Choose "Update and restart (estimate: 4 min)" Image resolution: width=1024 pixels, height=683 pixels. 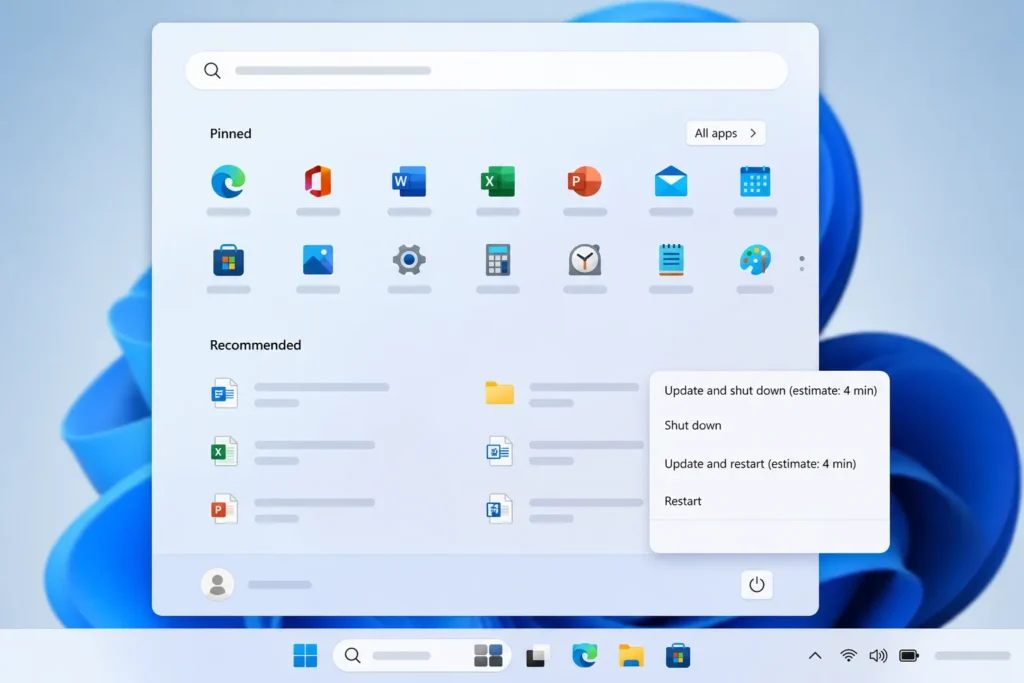[760, 463]
